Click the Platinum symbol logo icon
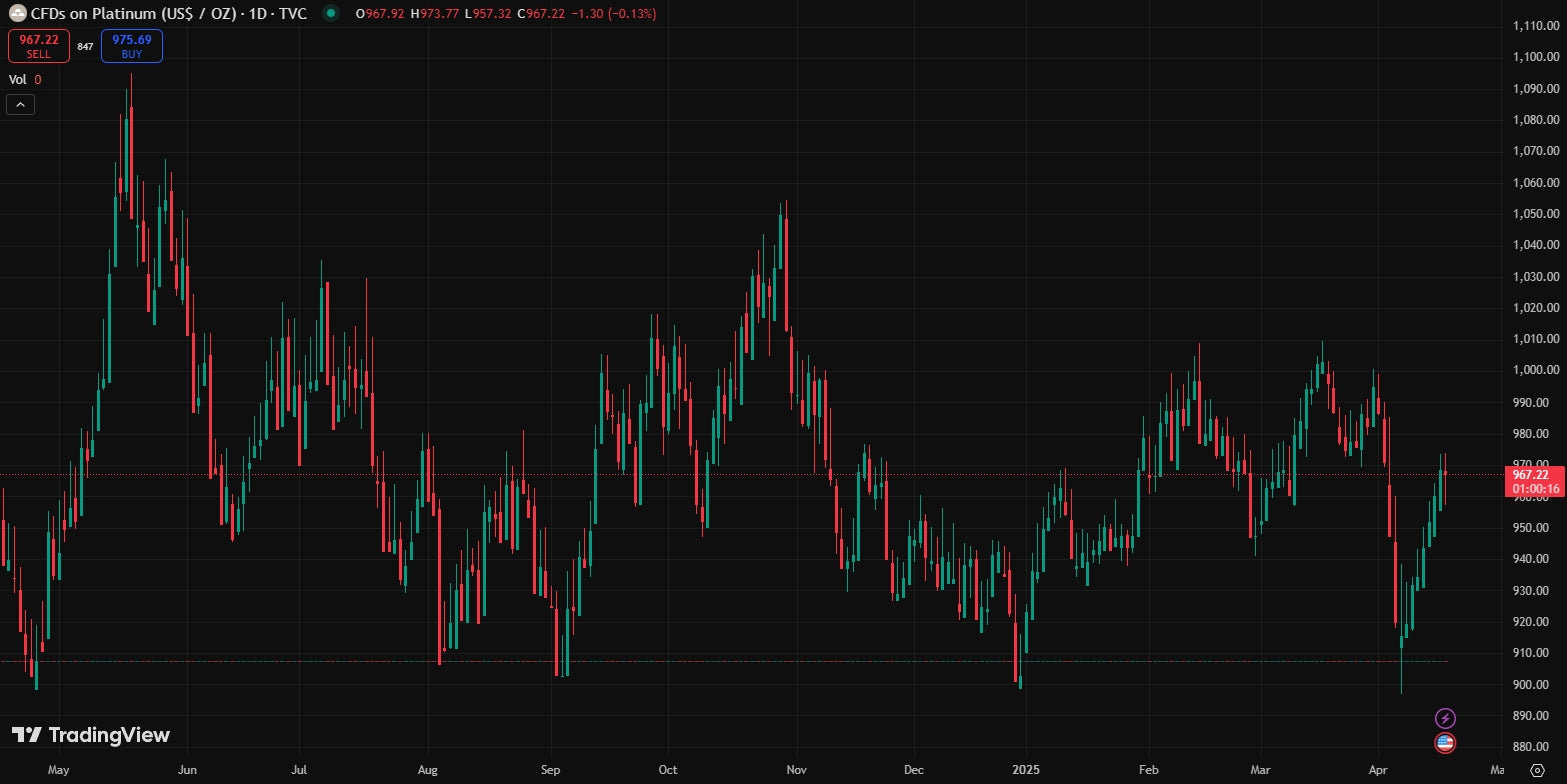The image size is (1567, 784). click(x=17, y=14)
